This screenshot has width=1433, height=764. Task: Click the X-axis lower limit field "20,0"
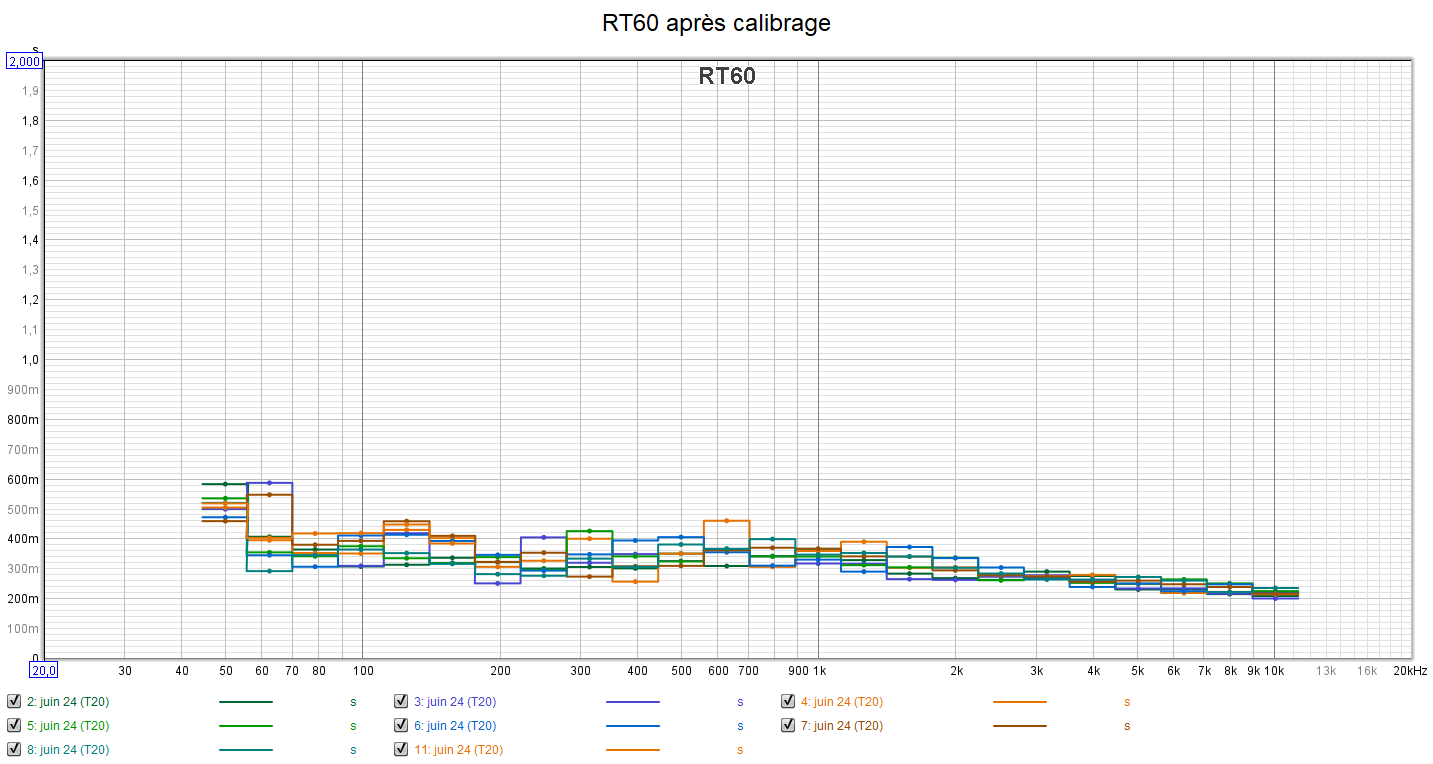pyautogui.click(x=44, y=670)
